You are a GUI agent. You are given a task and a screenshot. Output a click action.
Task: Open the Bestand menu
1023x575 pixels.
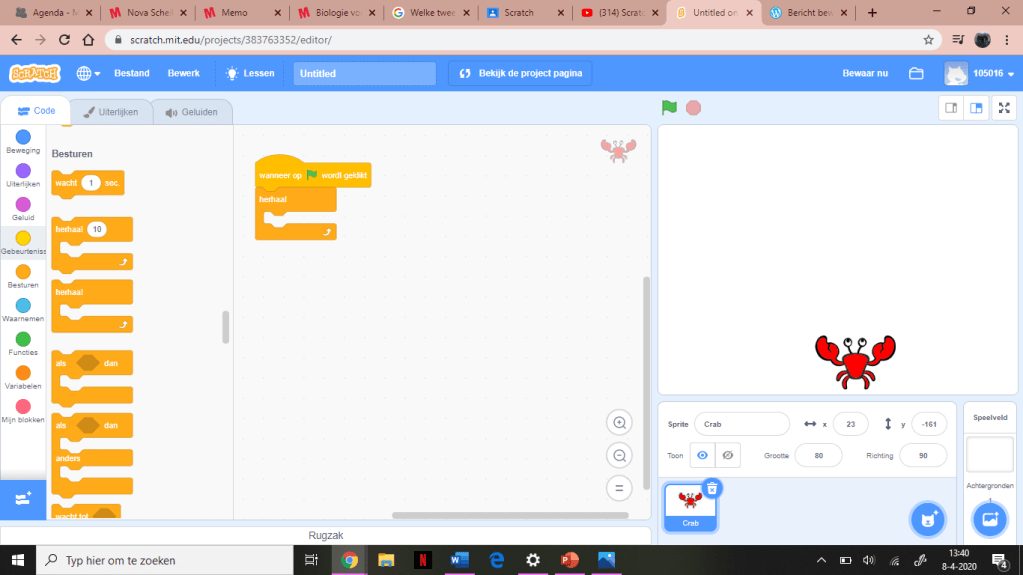(132, 73)
